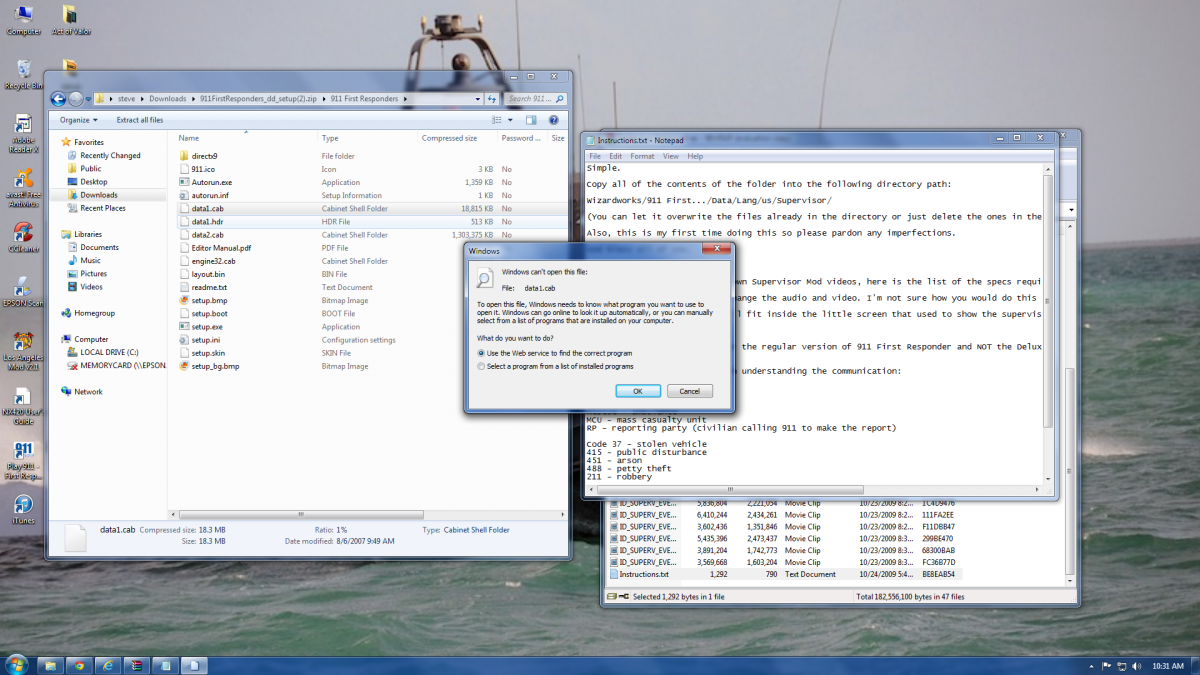1200x675 pixels.
Task: Open the Organize dropdown menu
Action: coord(78,120)
